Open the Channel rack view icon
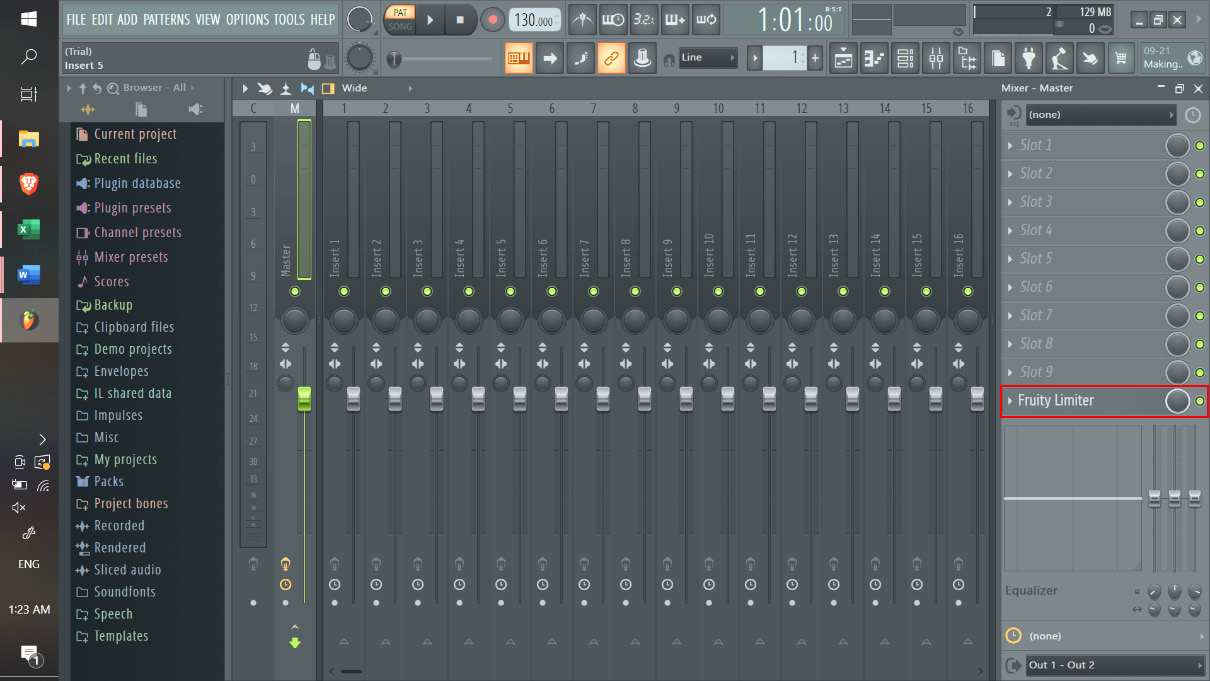The image size is (1210, 681). click(905, 59)
